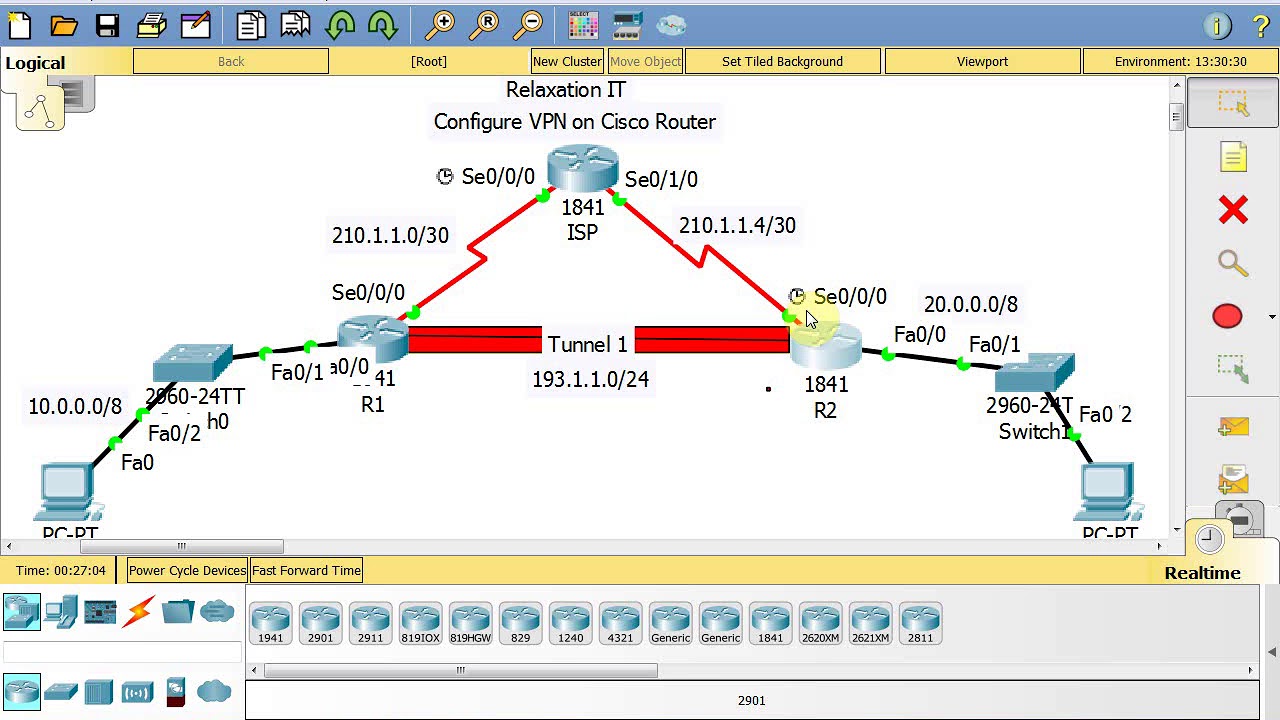1280x720 pixels.
Task: Select the ISP router in topology
Action: coord(583,170)
